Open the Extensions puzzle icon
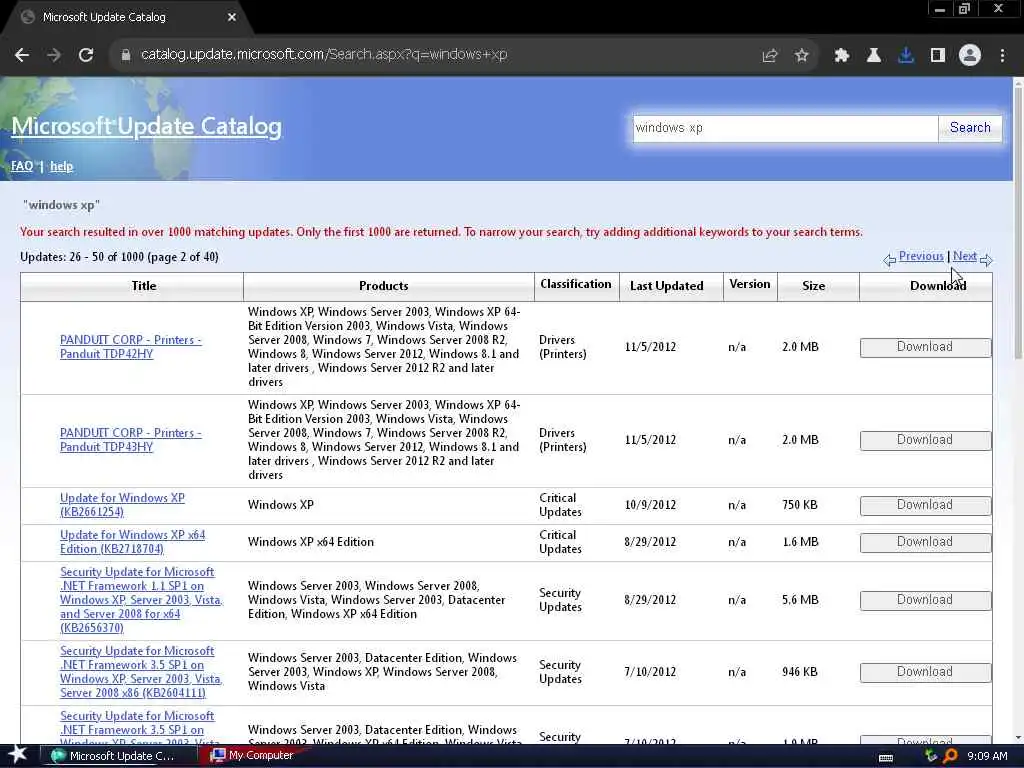Screen dimensions: 1024x768 pyautogui.click(x=842, y=56)
